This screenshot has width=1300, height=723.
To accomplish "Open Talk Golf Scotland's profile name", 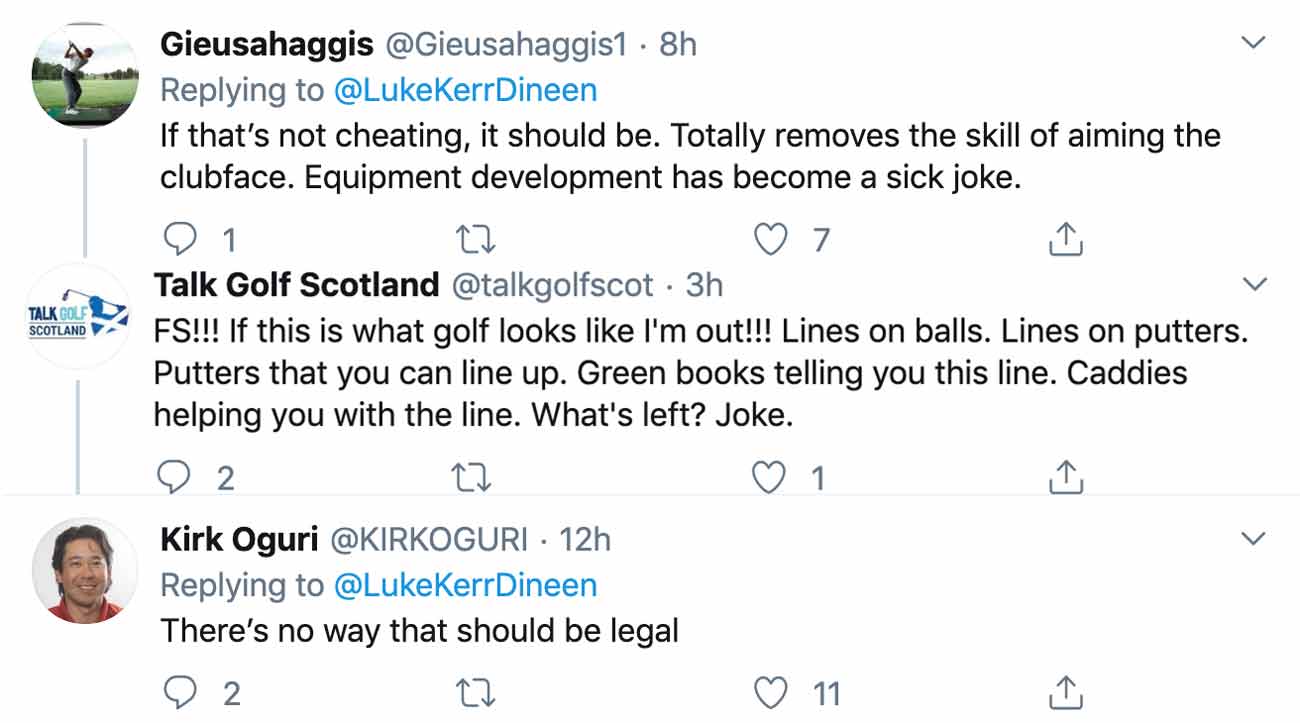I will 296,285.
